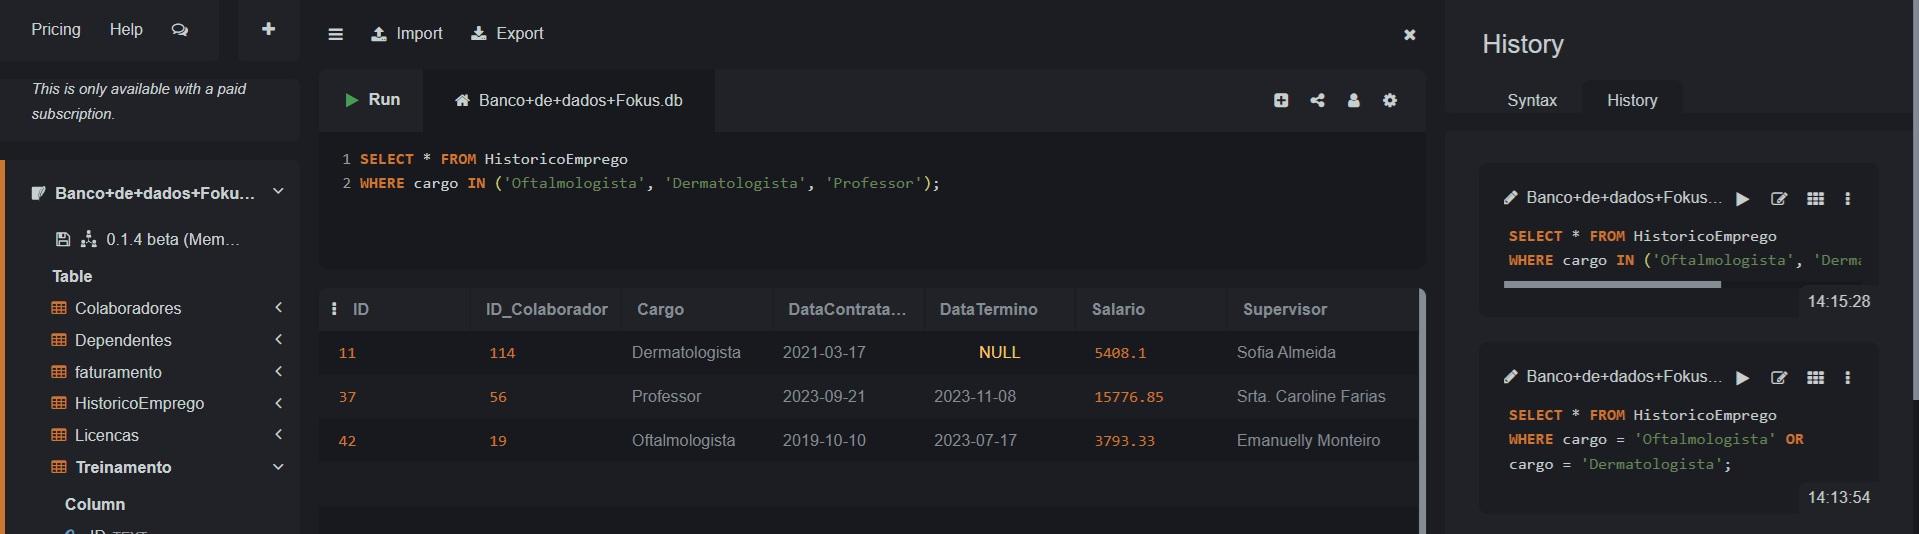Collapse the Banco+de+dados+Foku... database node
The height and width of the screenshot is (534, 1919).
278,191
